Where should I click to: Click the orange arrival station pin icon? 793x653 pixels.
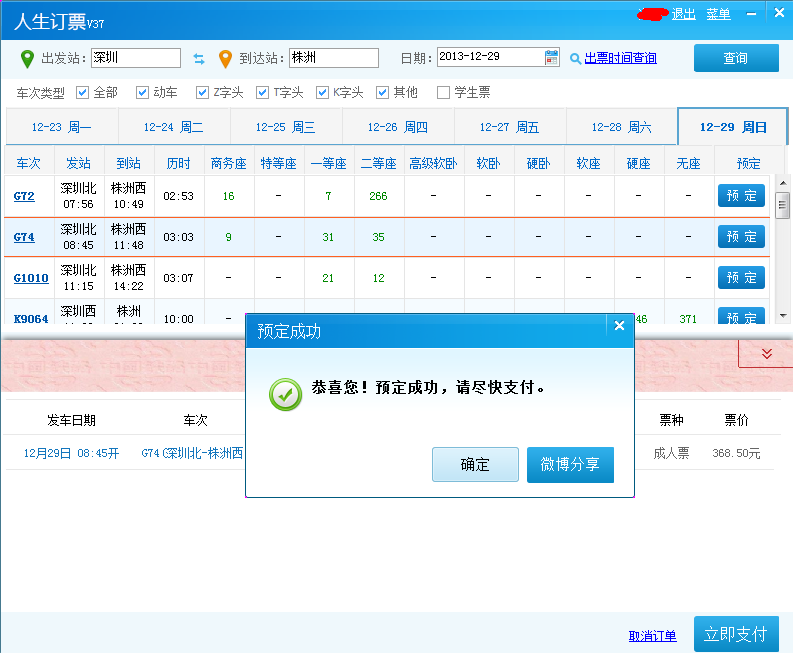pos(225,59)
